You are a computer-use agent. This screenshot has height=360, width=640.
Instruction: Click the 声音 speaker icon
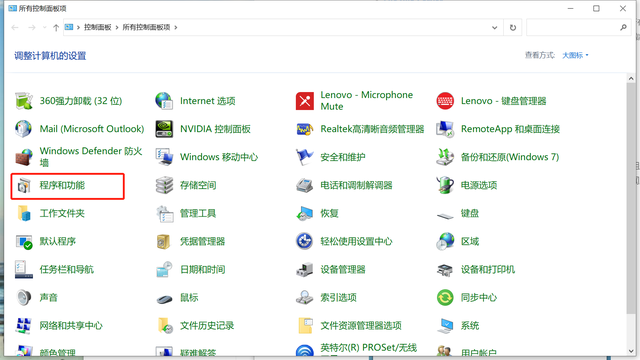pyautogui.click(x=24, y=298)
